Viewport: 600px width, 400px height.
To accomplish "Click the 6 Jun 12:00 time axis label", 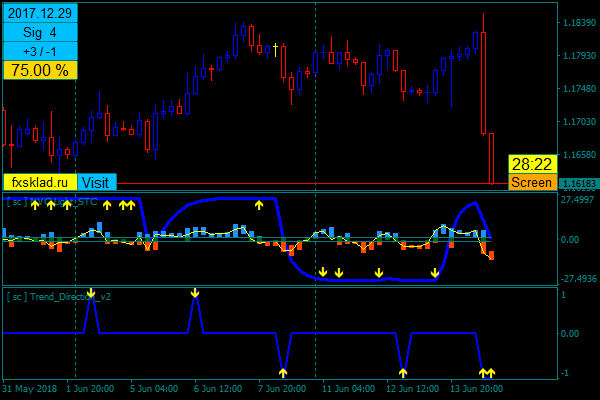I will click(218, 389).
